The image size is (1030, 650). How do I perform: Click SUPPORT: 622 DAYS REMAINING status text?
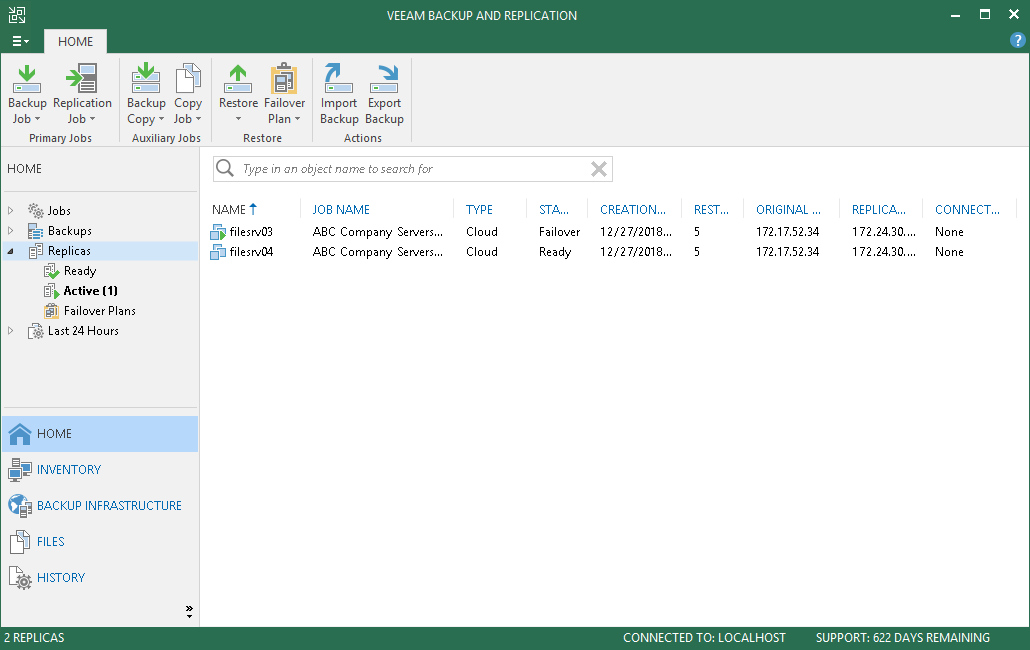pyautogui.click(x=903, y=638)
